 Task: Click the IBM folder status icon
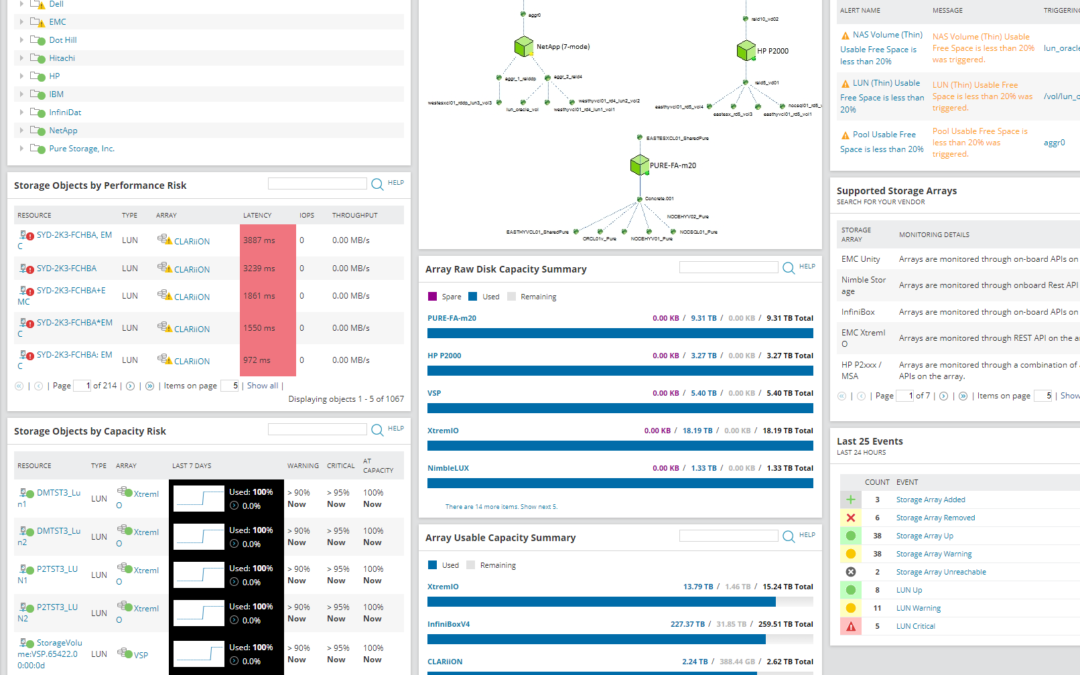[38, 94]
